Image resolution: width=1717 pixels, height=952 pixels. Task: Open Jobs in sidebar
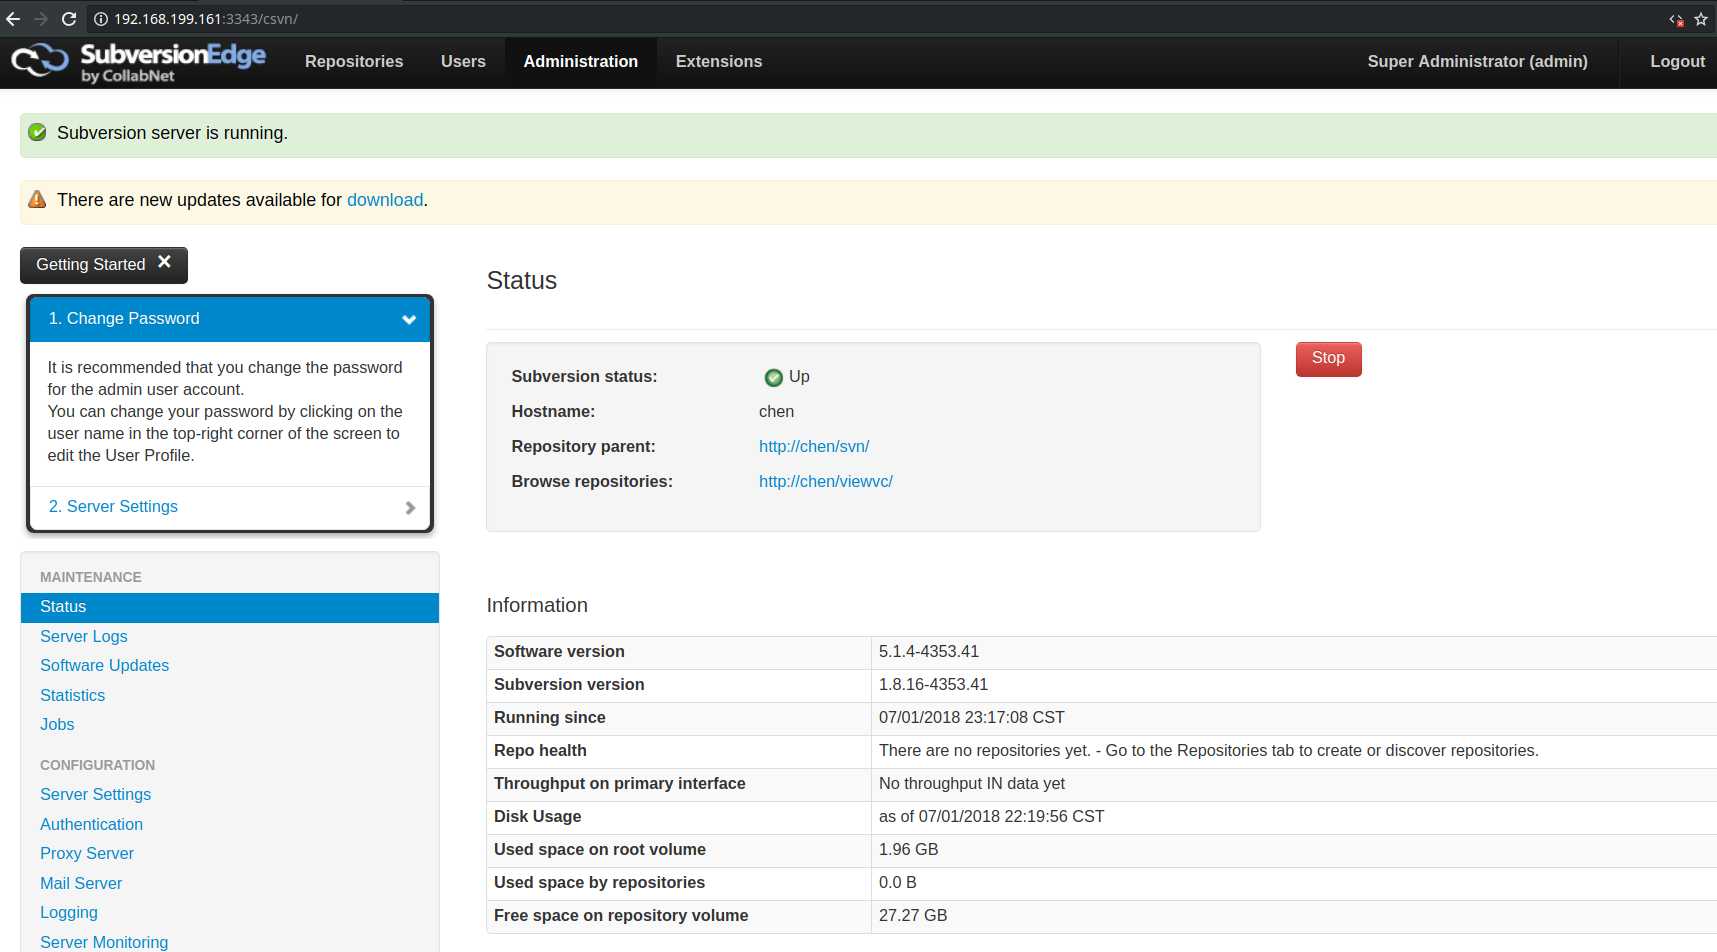[x=57, y=725]
